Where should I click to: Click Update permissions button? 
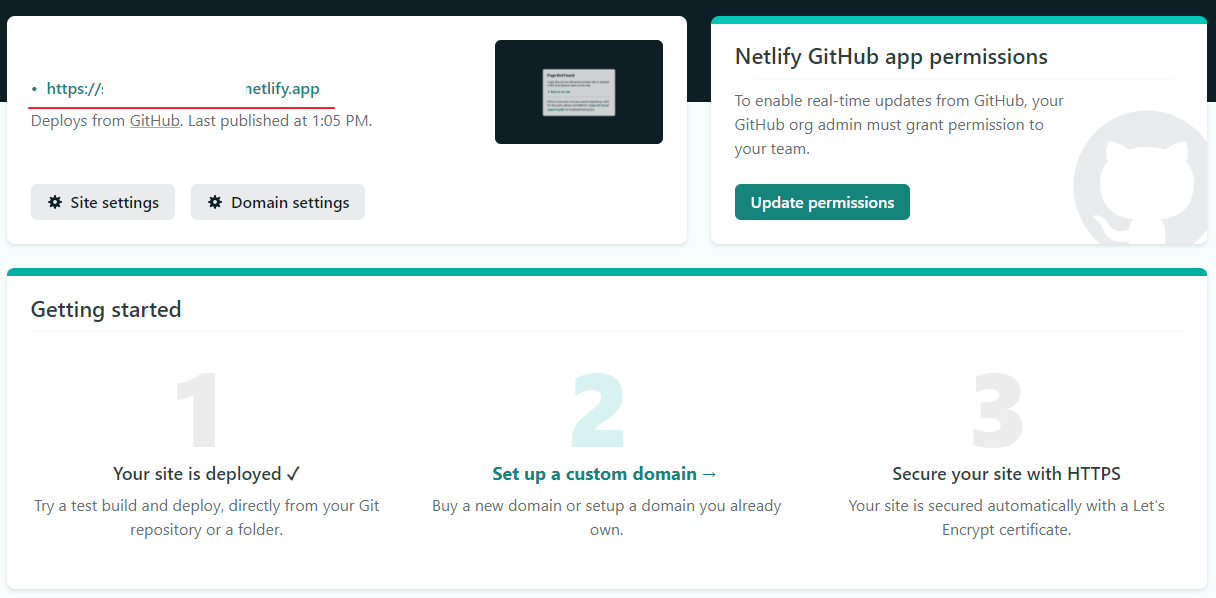tap(822, 202)
